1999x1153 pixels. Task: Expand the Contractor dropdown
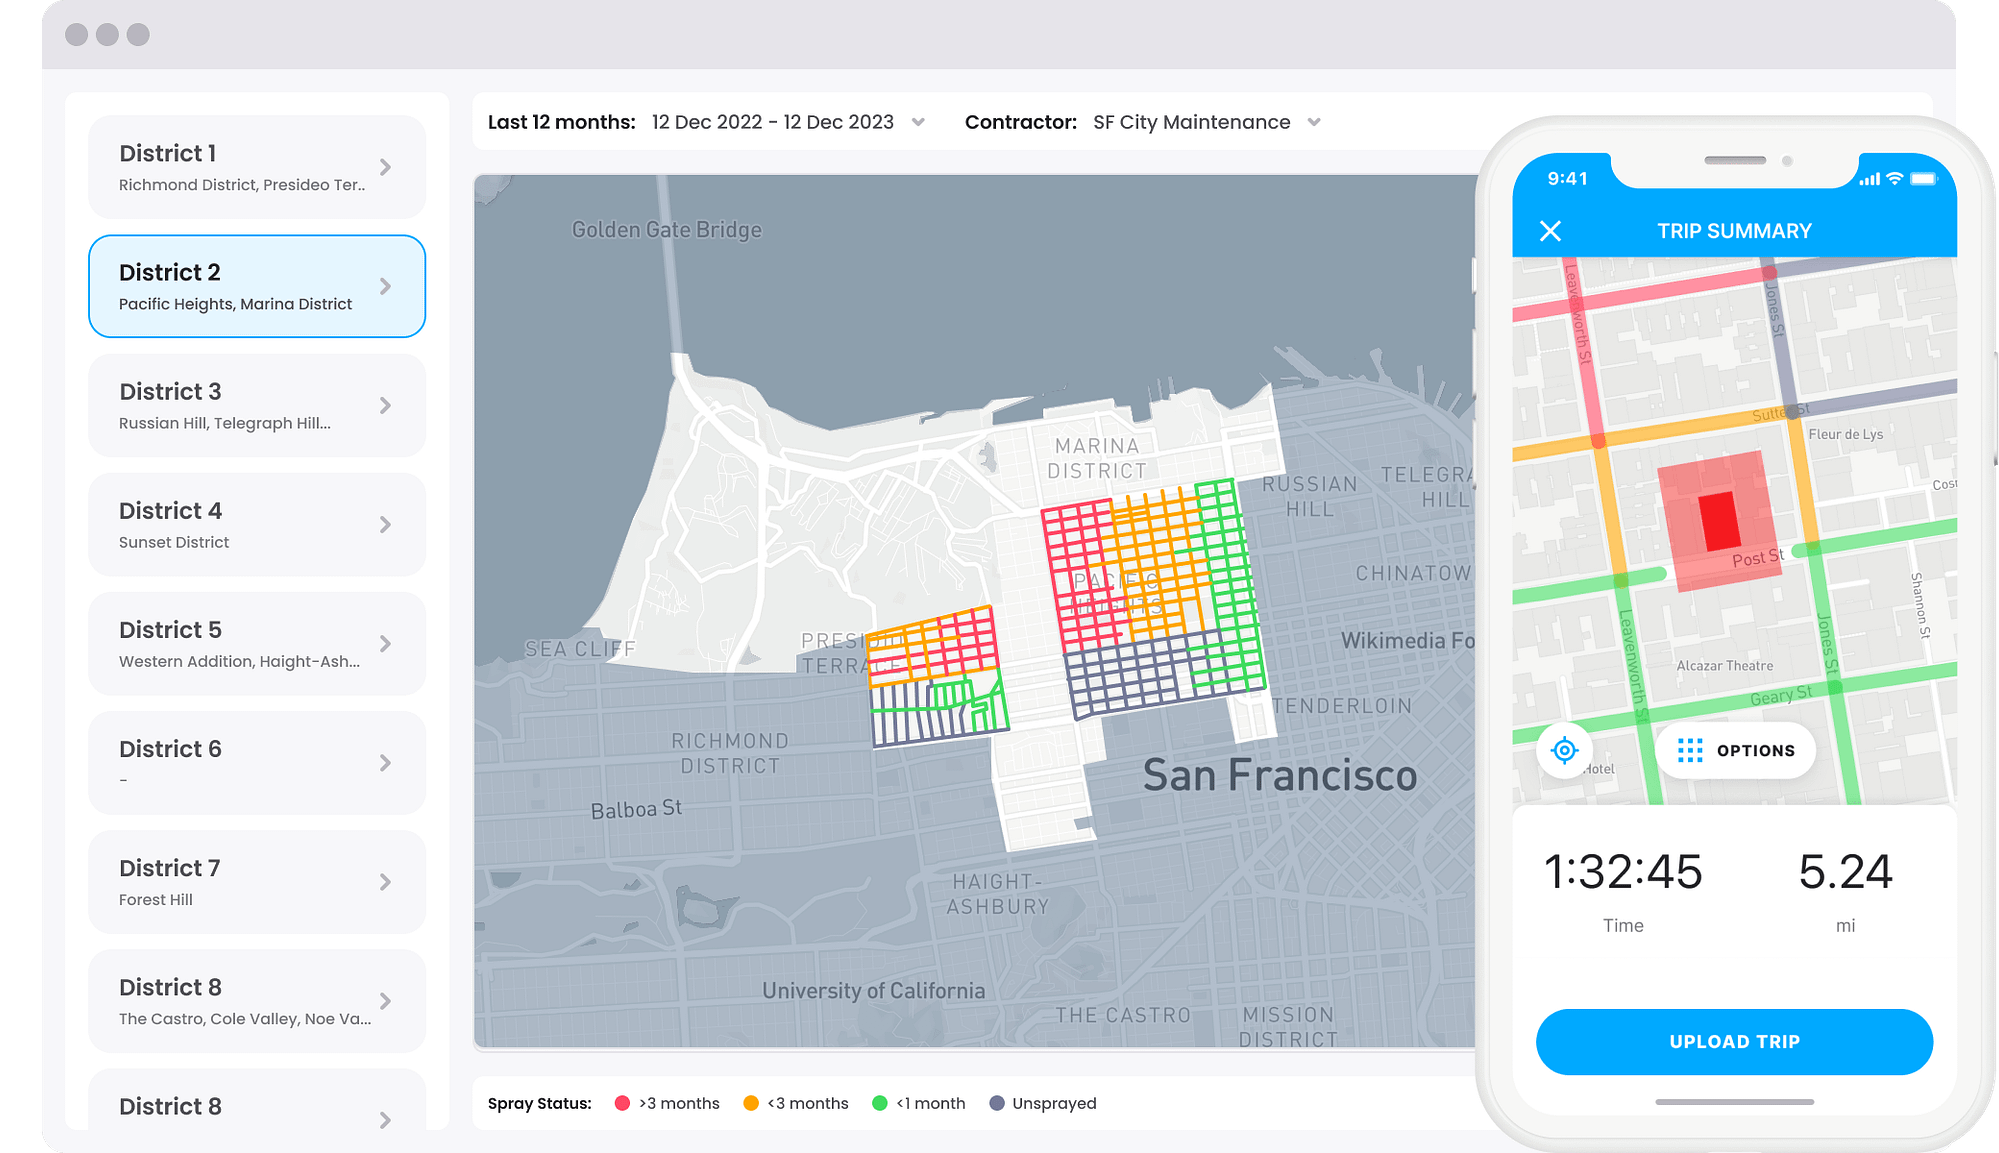point(1314,122)
